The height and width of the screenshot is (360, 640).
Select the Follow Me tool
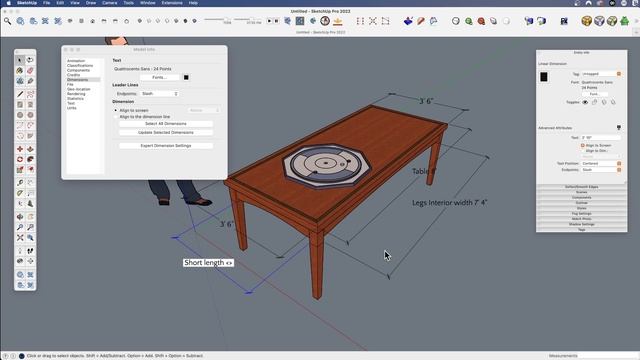[30, 159]
